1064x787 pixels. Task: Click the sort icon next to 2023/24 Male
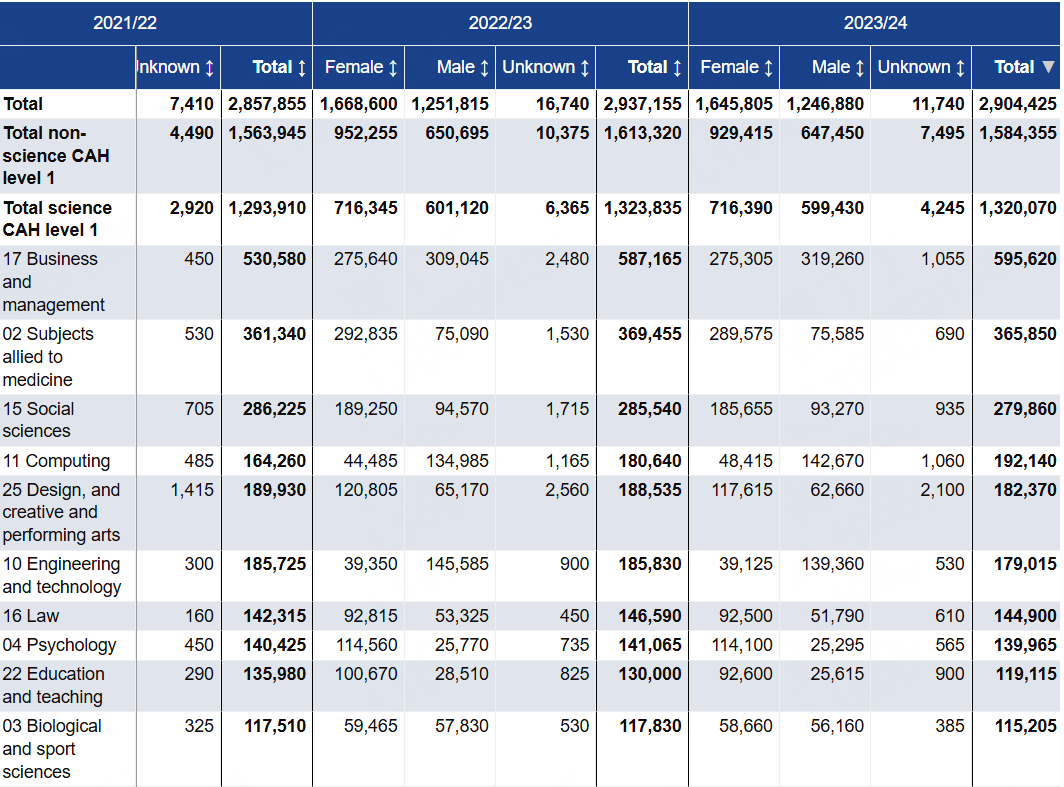point(860,68)
